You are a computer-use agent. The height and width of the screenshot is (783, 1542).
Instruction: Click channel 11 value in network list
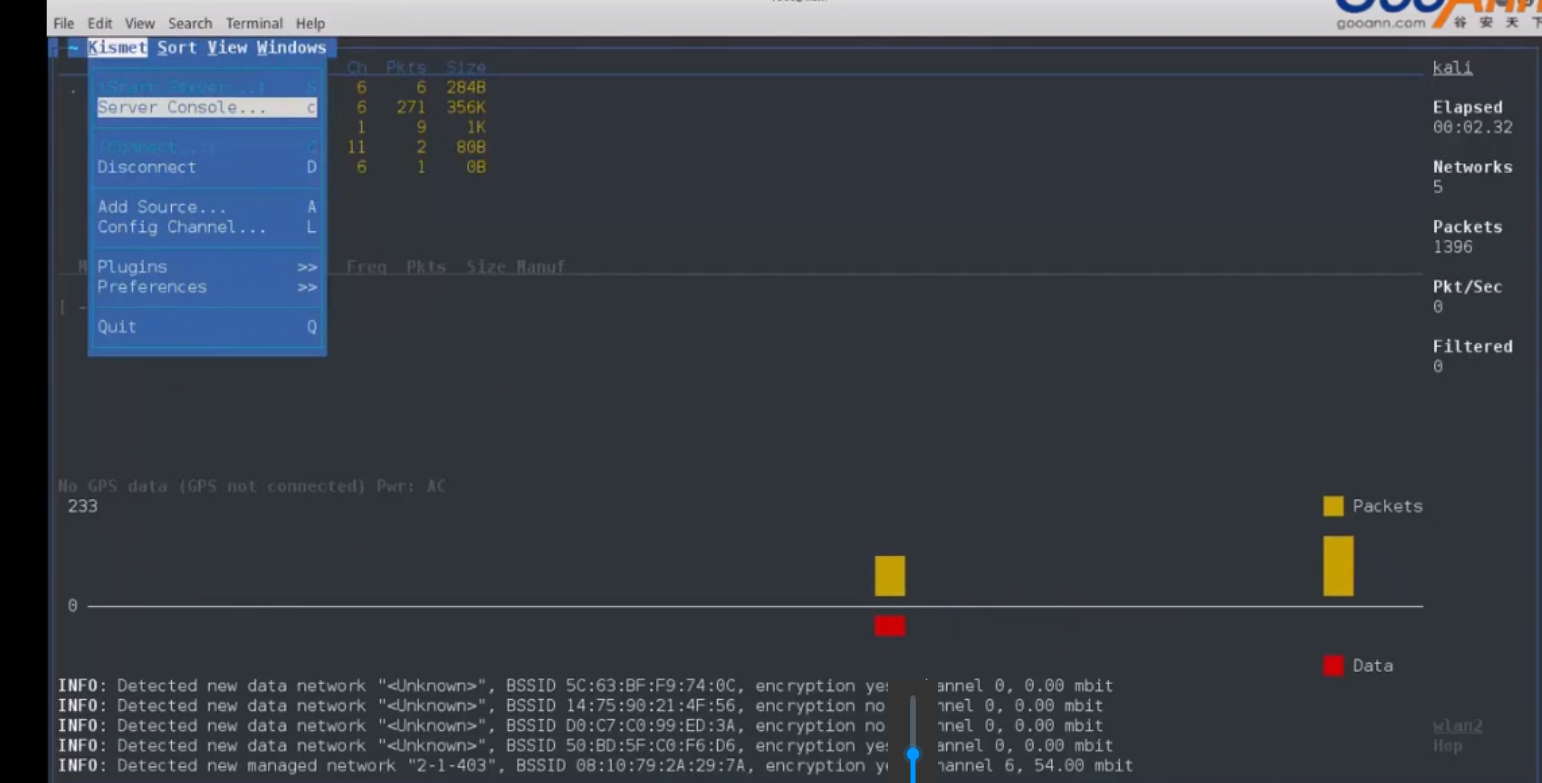(356, 147)
